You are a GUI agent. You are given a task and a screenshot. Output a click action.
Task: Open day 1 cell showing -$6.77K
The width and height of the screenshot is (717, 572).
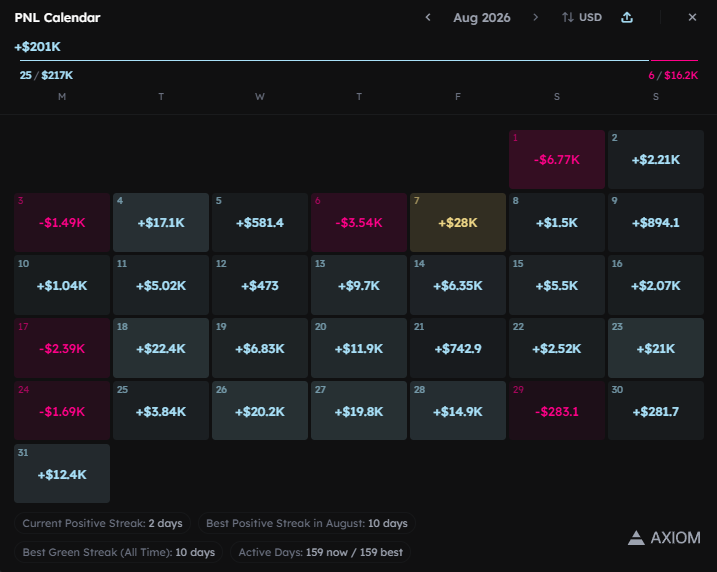click(557, 159)
